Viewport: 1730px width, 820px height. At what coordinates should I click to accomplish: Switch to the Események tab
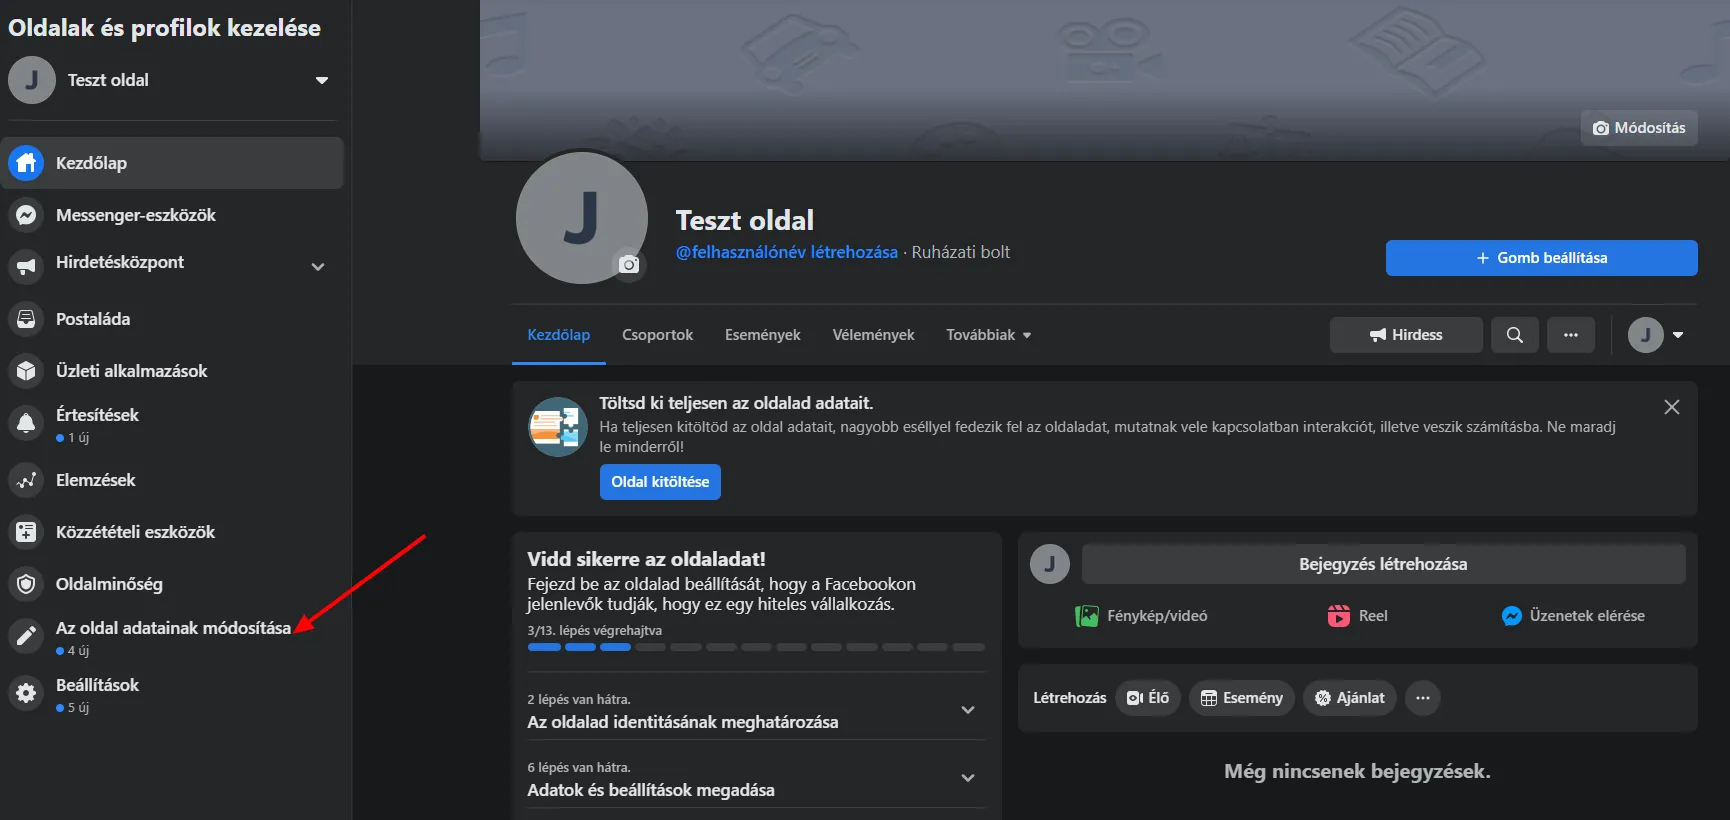click(x=763, y=335)
